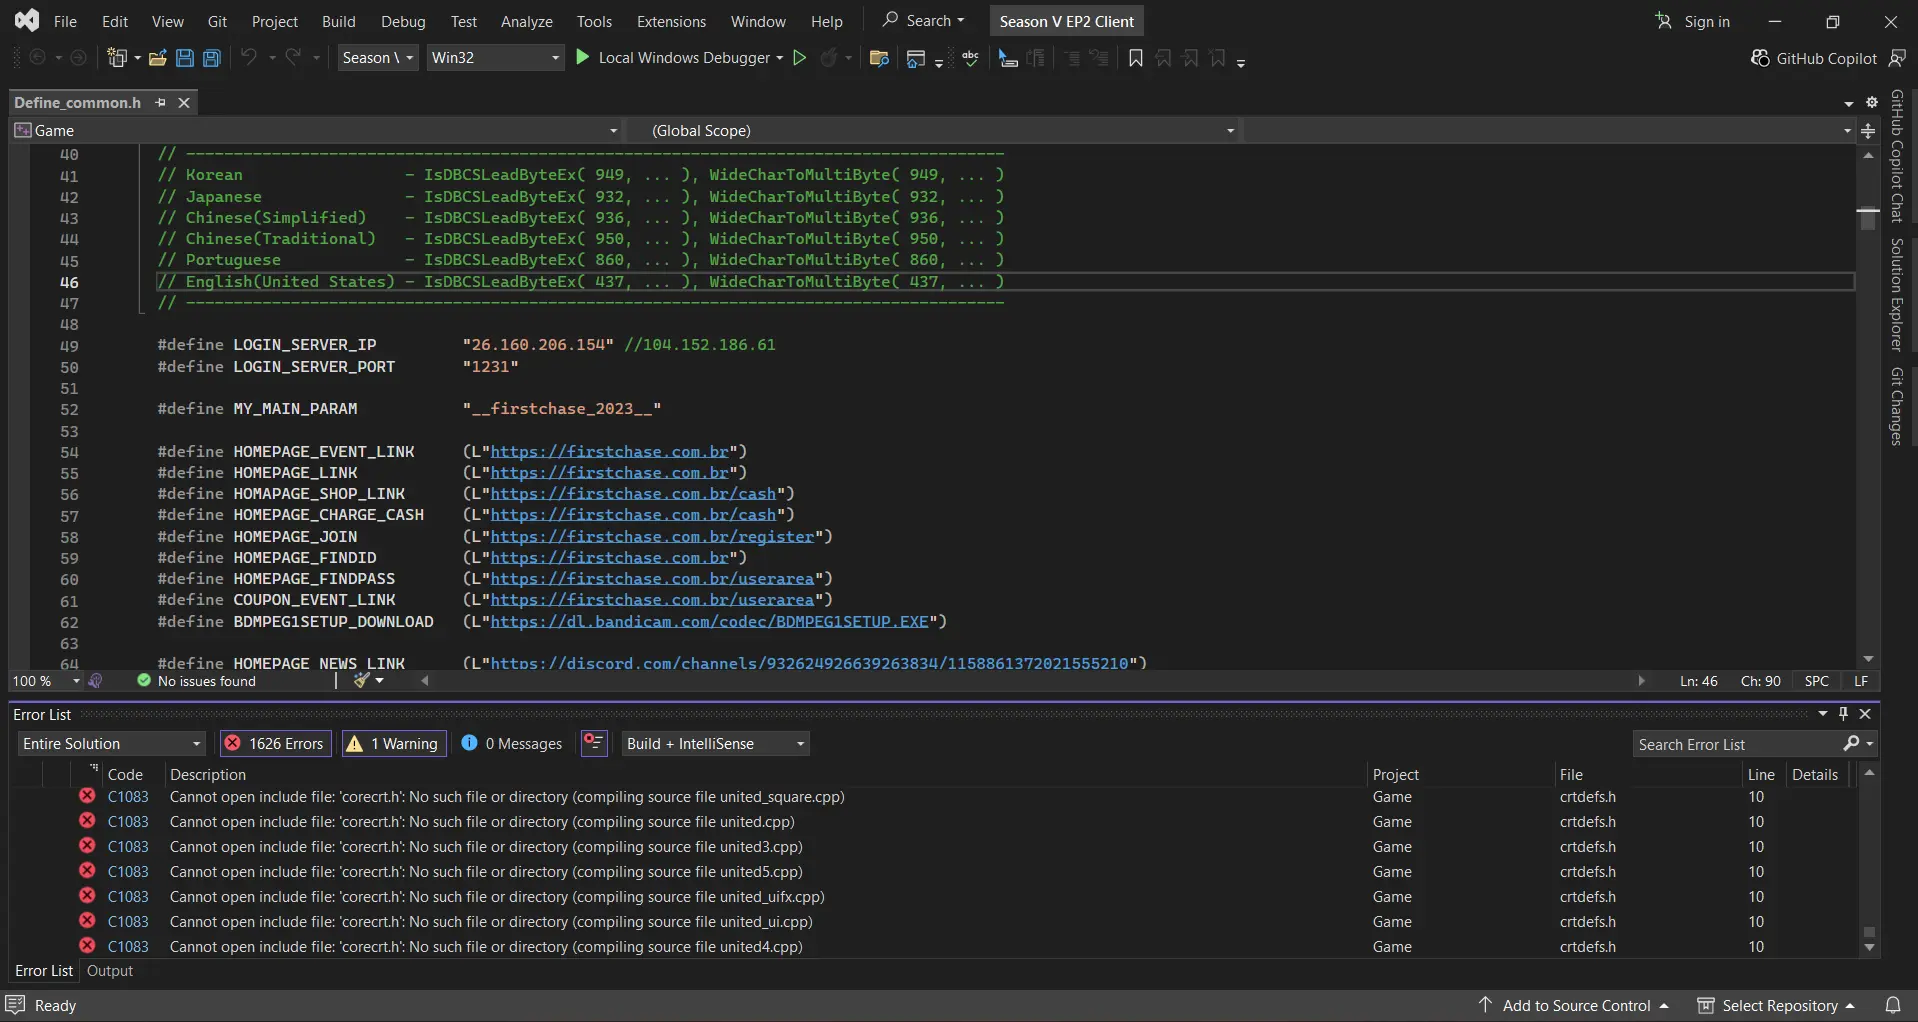The height and width of the screenshot is (1022, 1918).
Task: Click the split editor plus icon
Action: click(1868, 130)
